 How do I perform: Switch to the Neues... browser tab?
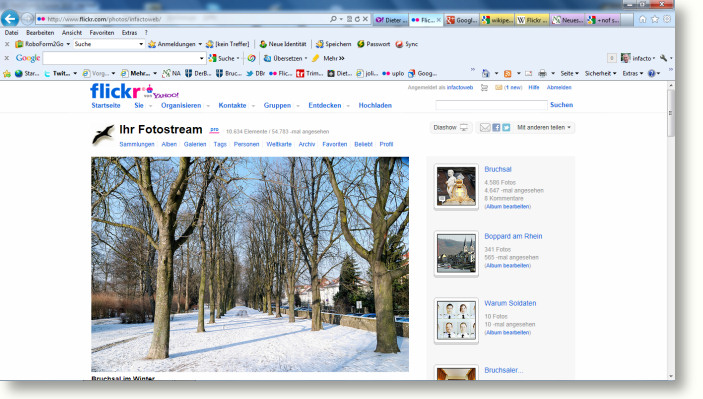567,20
